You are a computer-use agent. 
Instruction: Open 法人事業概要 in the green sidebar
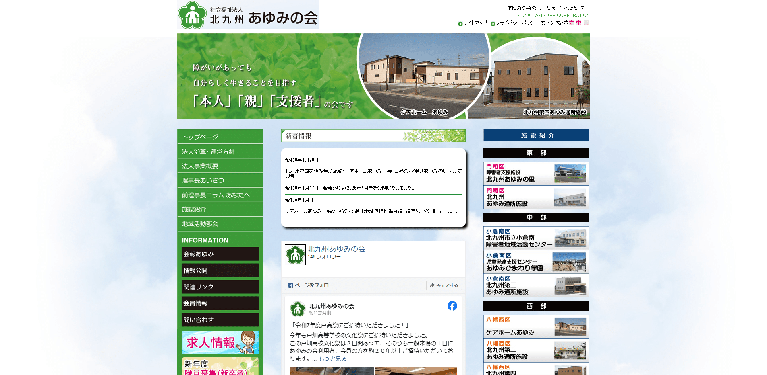pos(220,166)
